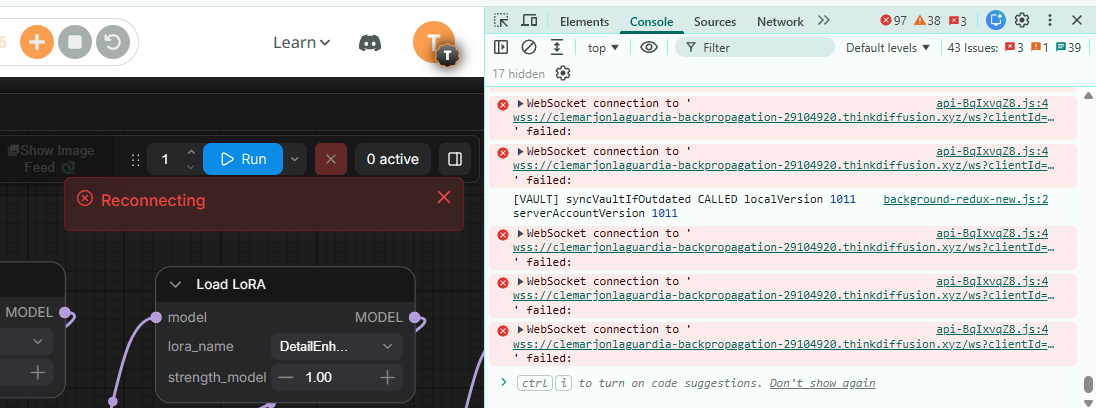Click the console preserve log download icon
Screen dimensions: 1096x408
tap(557, 48)
